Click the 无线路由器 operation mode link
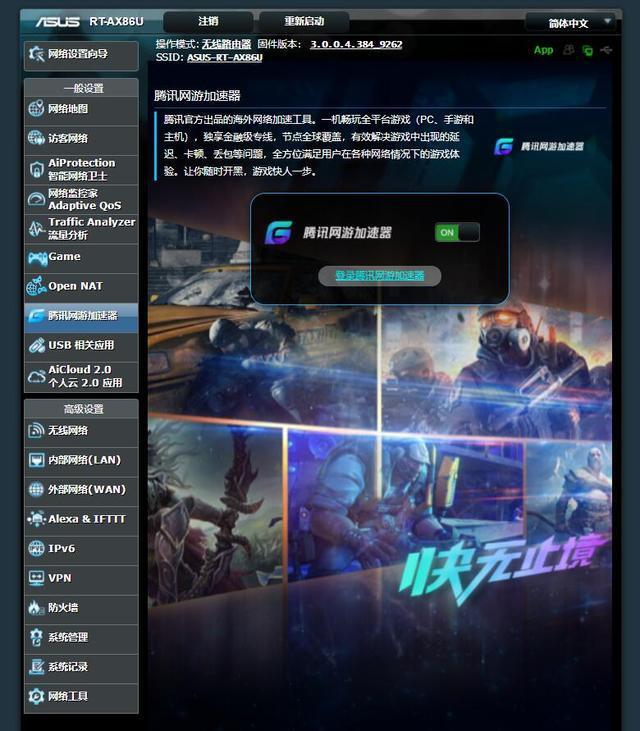Image resolution: width=640 pixels, height=731 pixels. coord(226,44)
